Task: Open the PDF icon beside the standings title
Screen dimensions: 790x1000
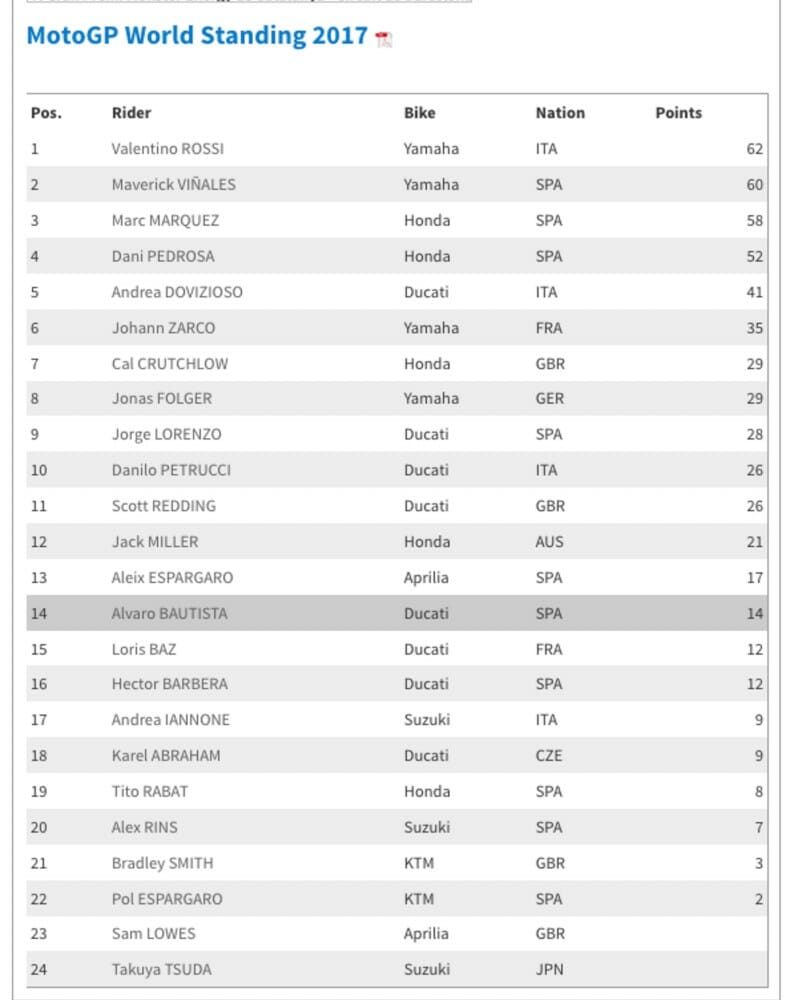Action: pyautogui.click(x=383, y=39)
